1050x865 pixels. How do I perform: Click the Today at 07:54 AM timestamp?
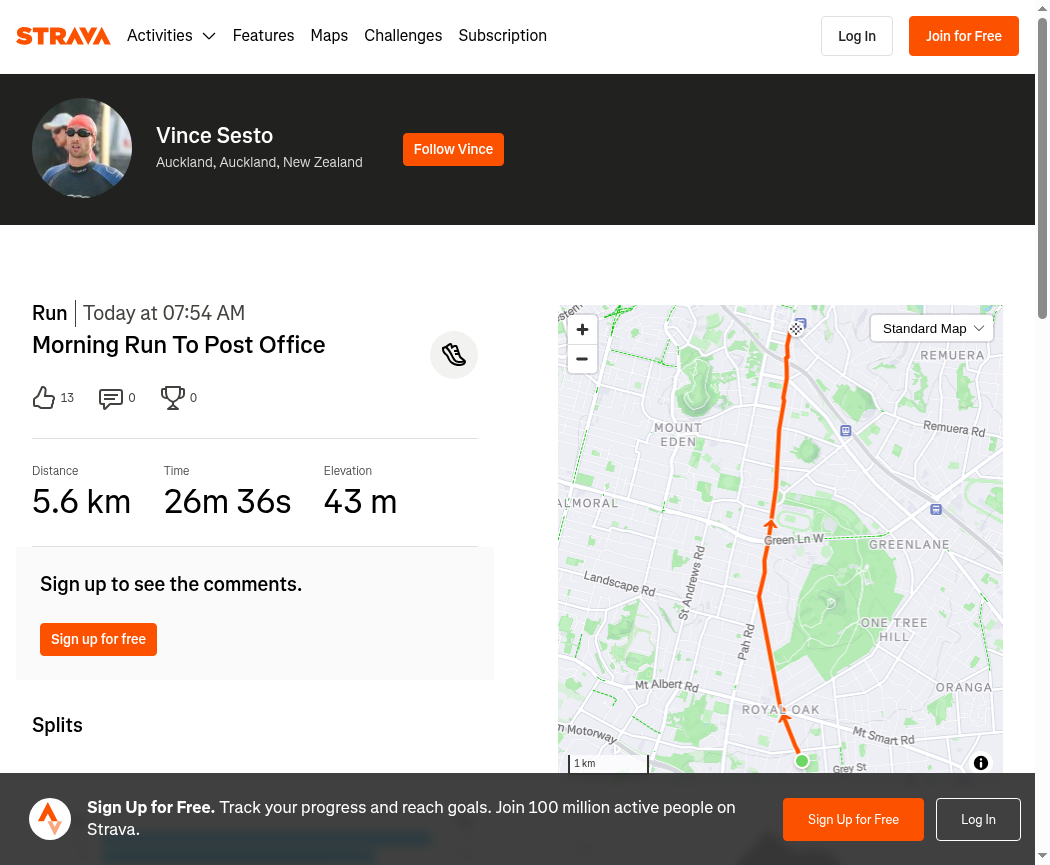(164, 313)
